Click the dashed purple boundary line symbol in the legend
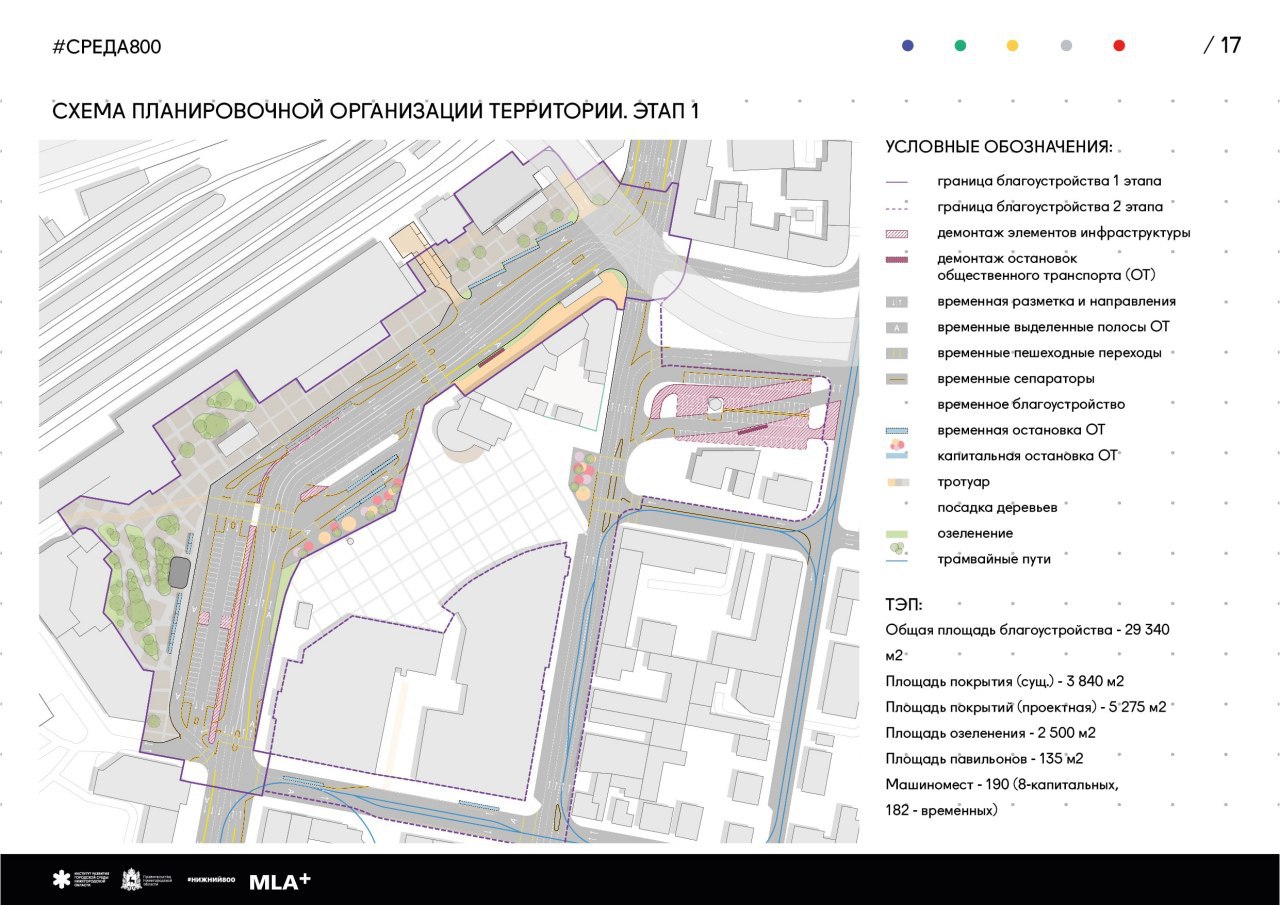Image resolution: width=1280 pixels, height=905 pixels. click(898, 209)
